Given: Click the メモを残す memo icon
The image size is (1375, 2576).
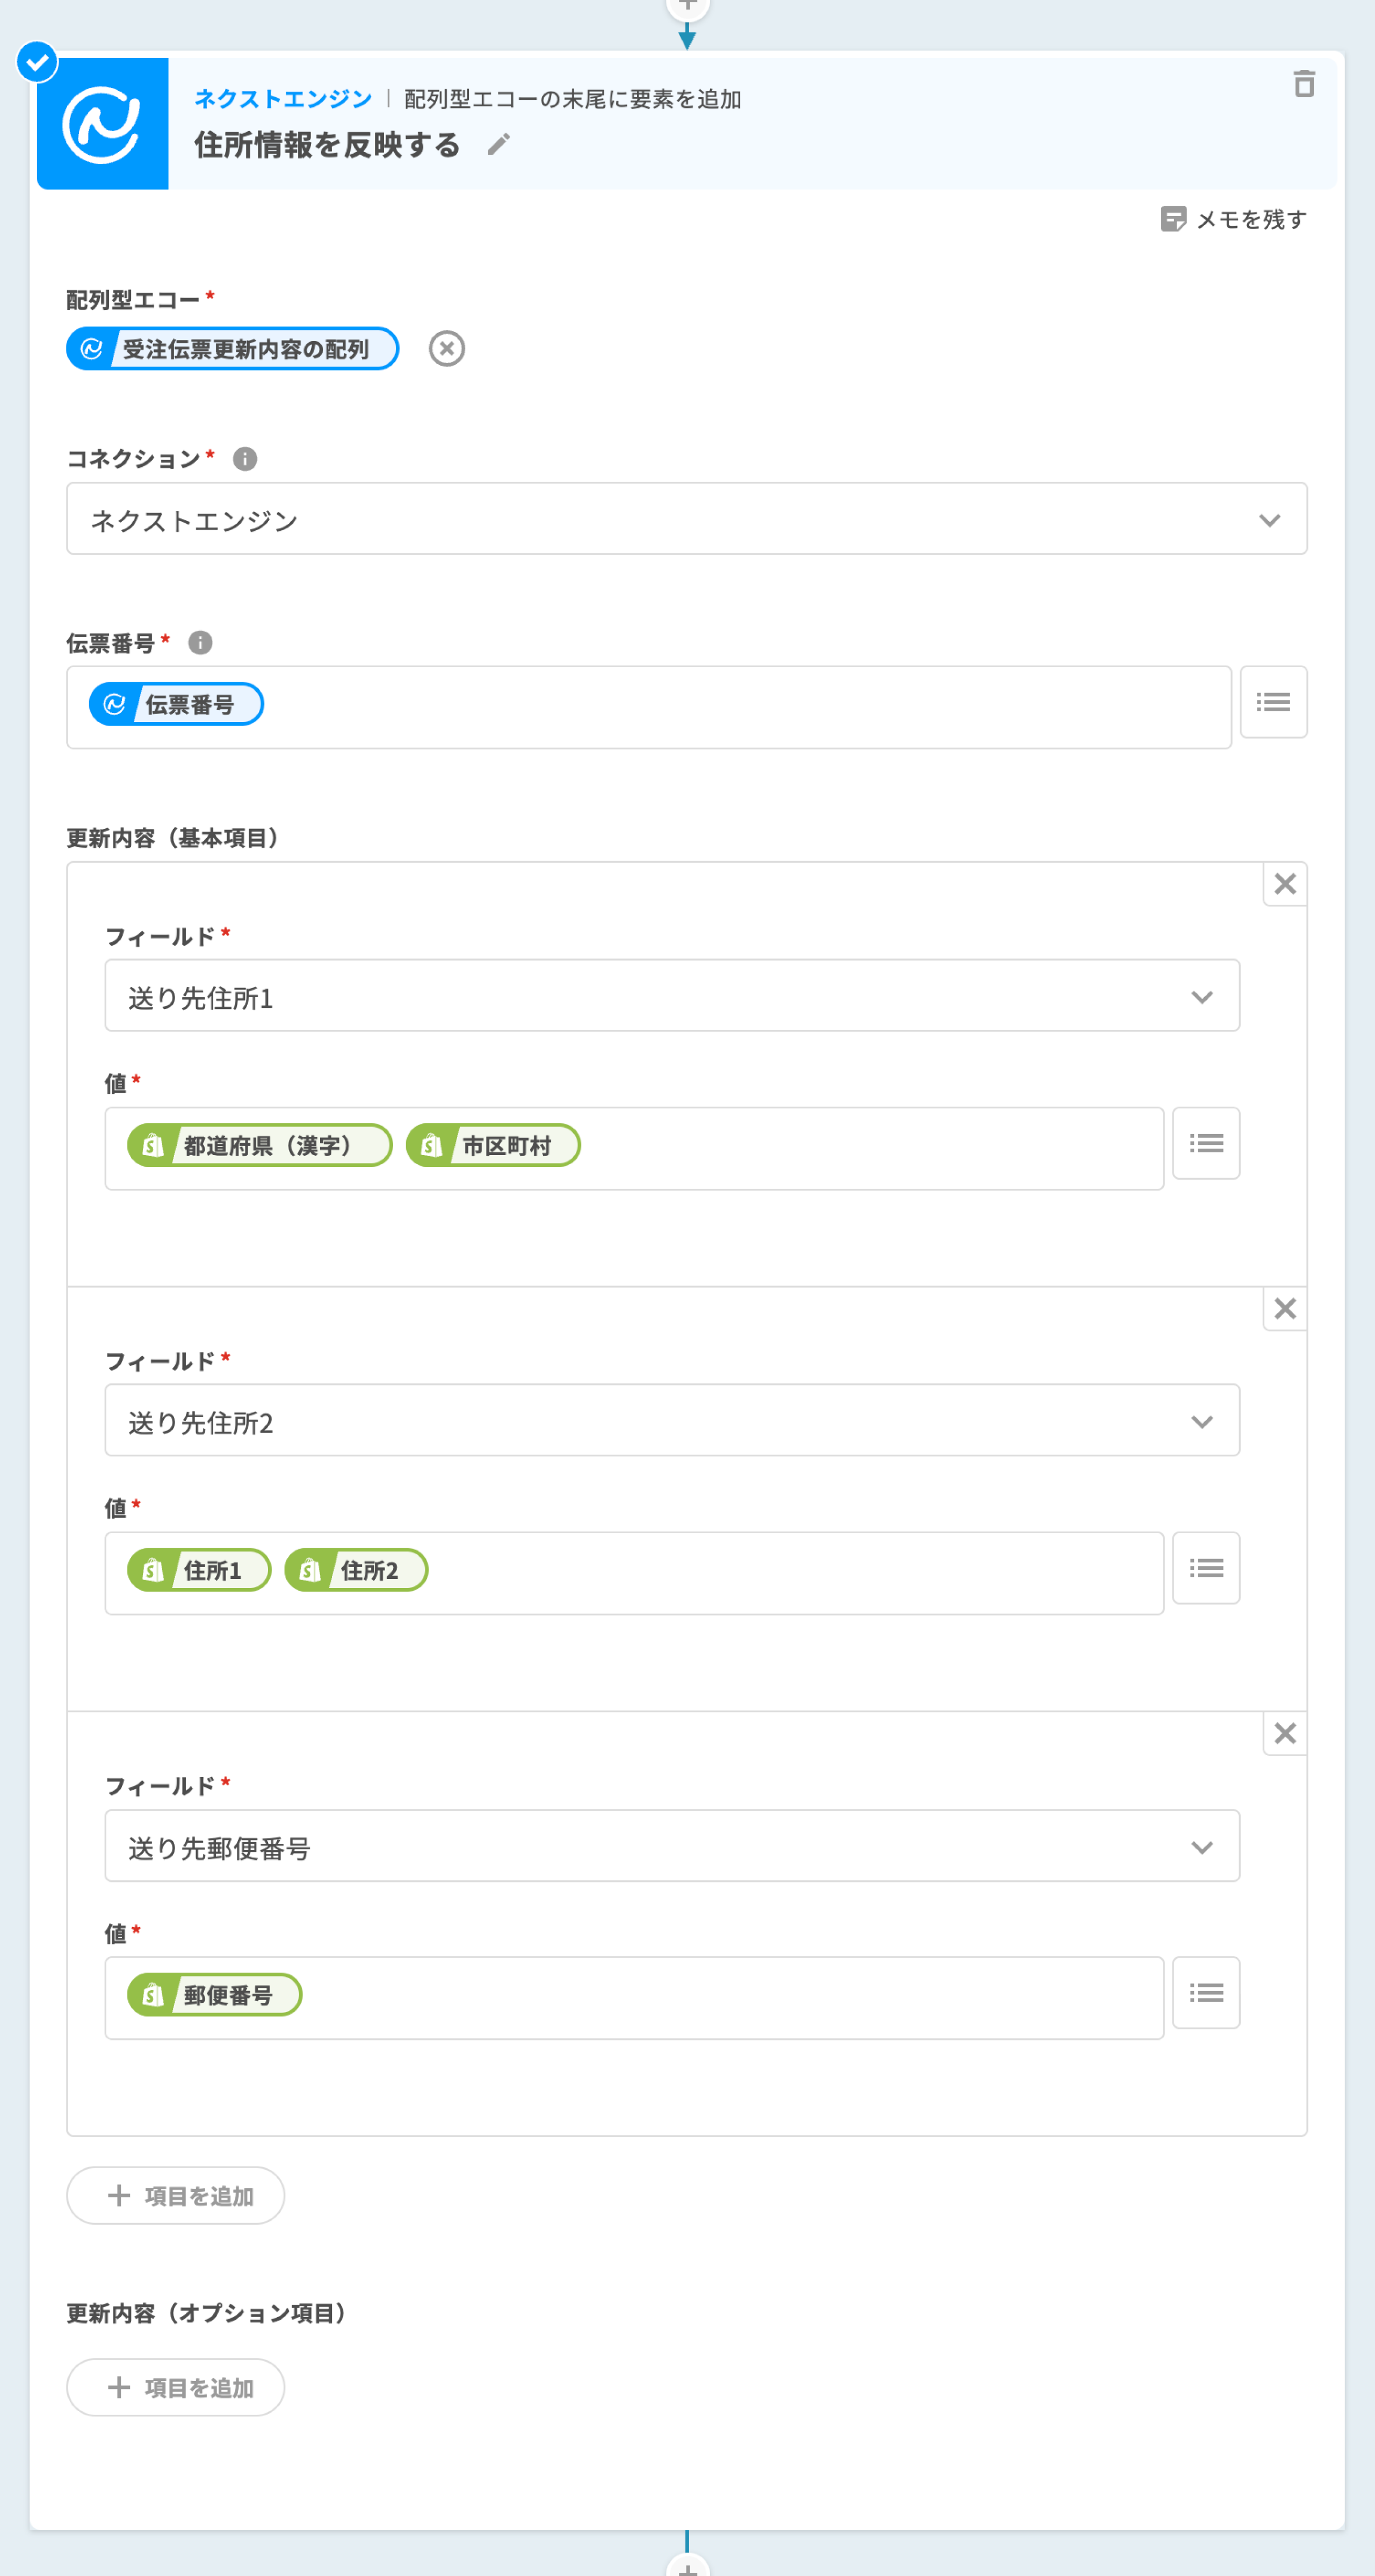Looking at the screenshot, I should pyautogui.click(x=1172, y=219).
